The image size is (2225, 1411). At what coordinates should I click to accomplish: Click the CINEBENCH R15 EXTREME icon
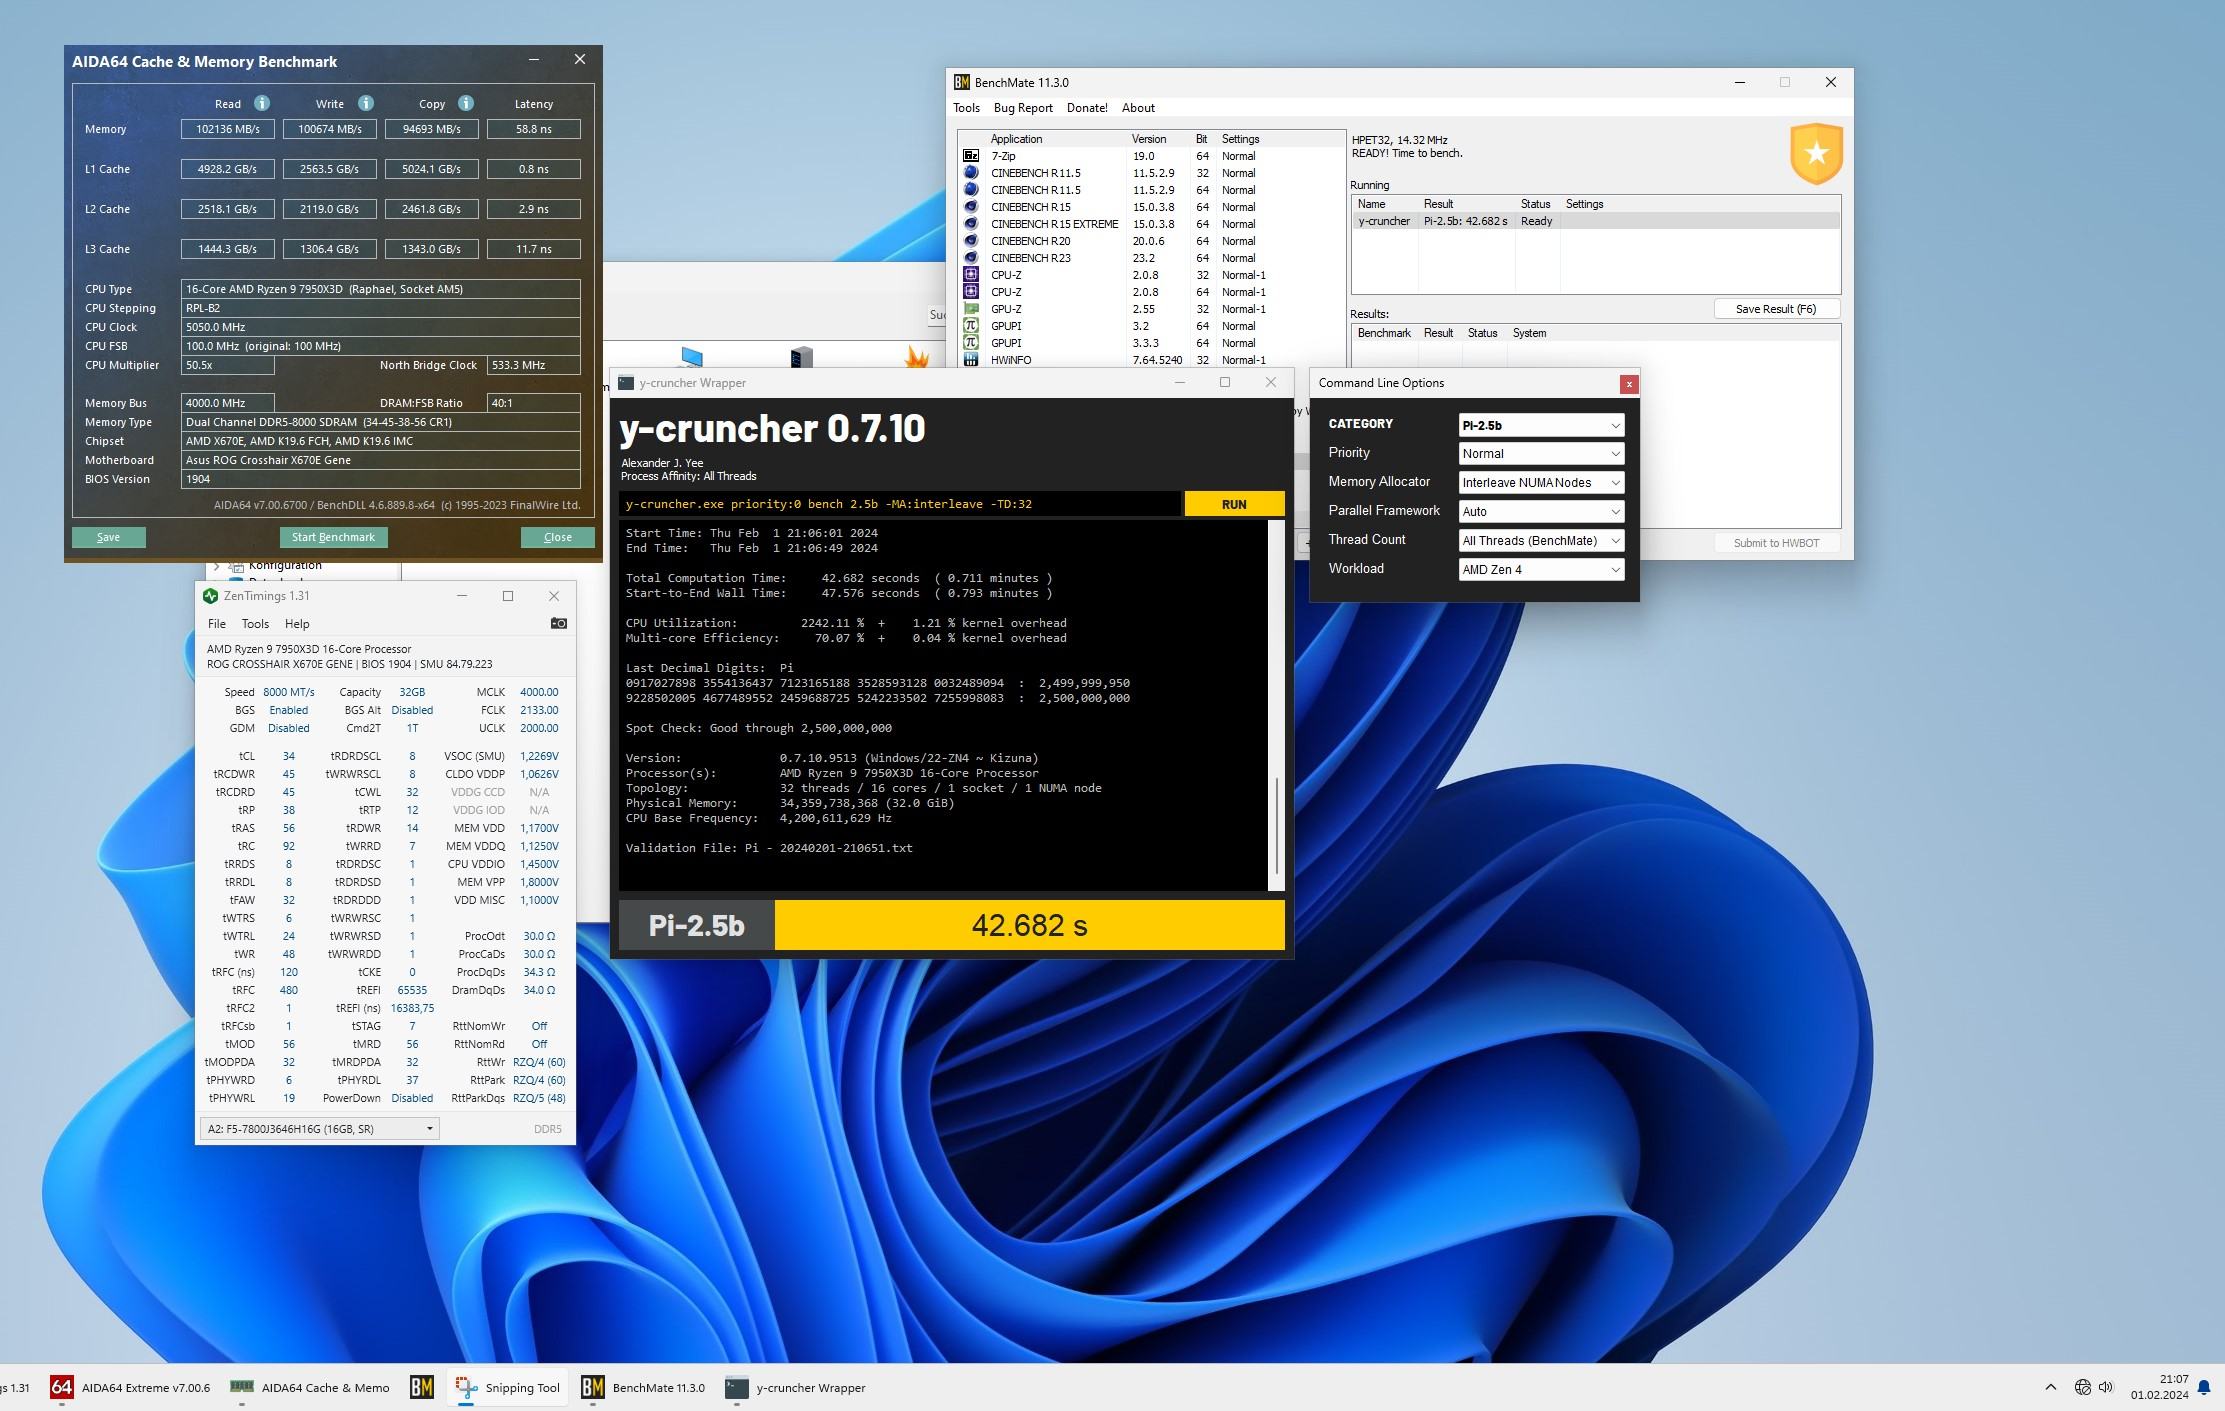click(970, 224)
